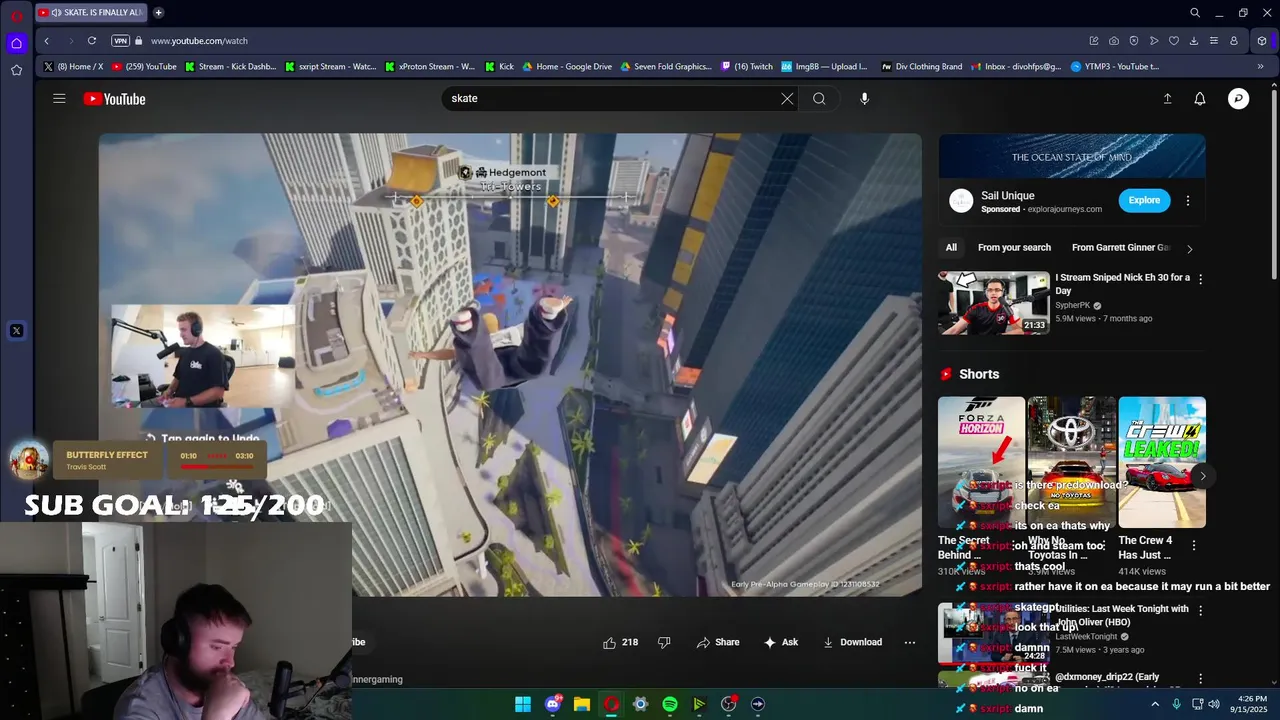Open more options for Sail Unique ad
Screen dimensions: 1280x720
(1188, 201)
